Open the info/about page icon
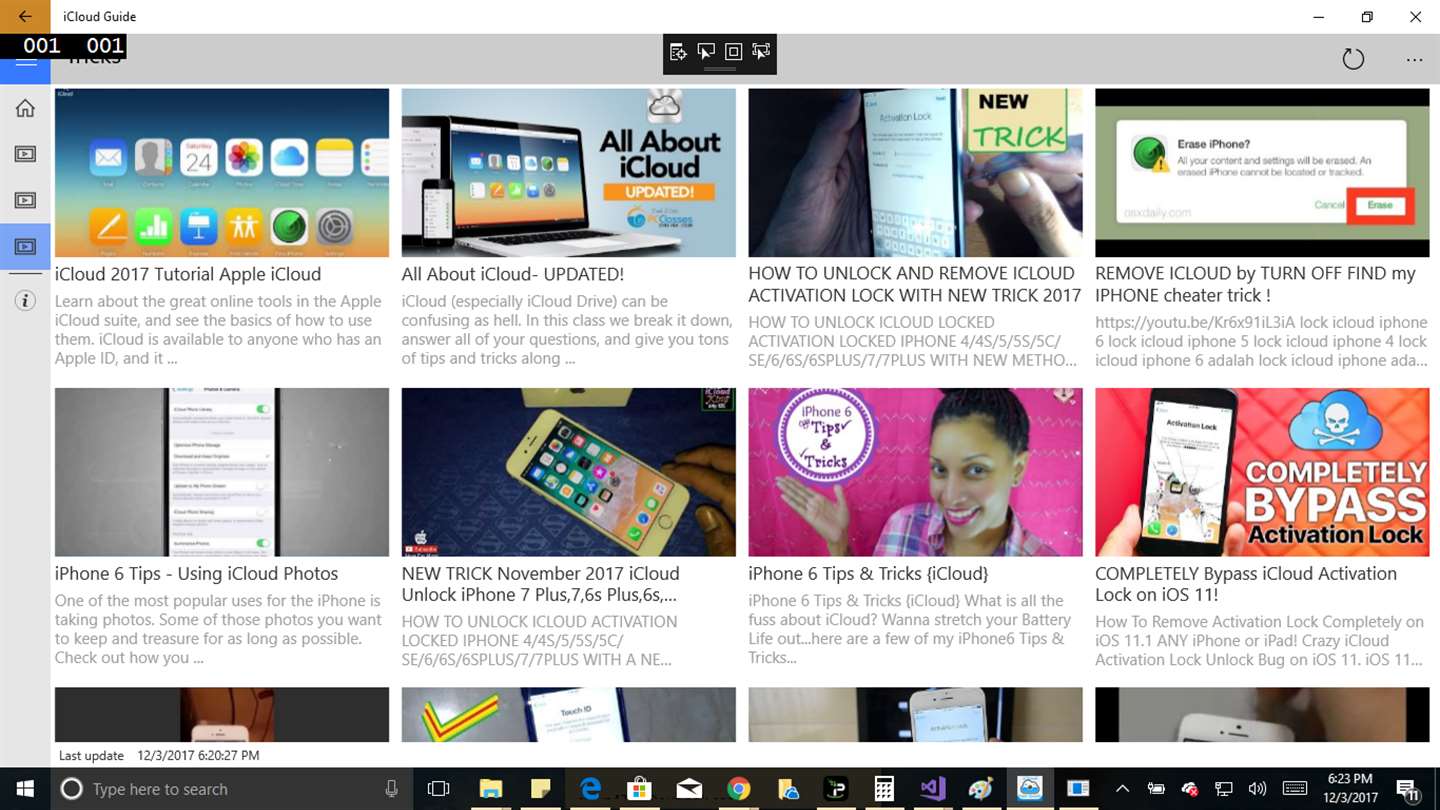Viewport: 1440px width, 810px height. (x=25, y=301)
